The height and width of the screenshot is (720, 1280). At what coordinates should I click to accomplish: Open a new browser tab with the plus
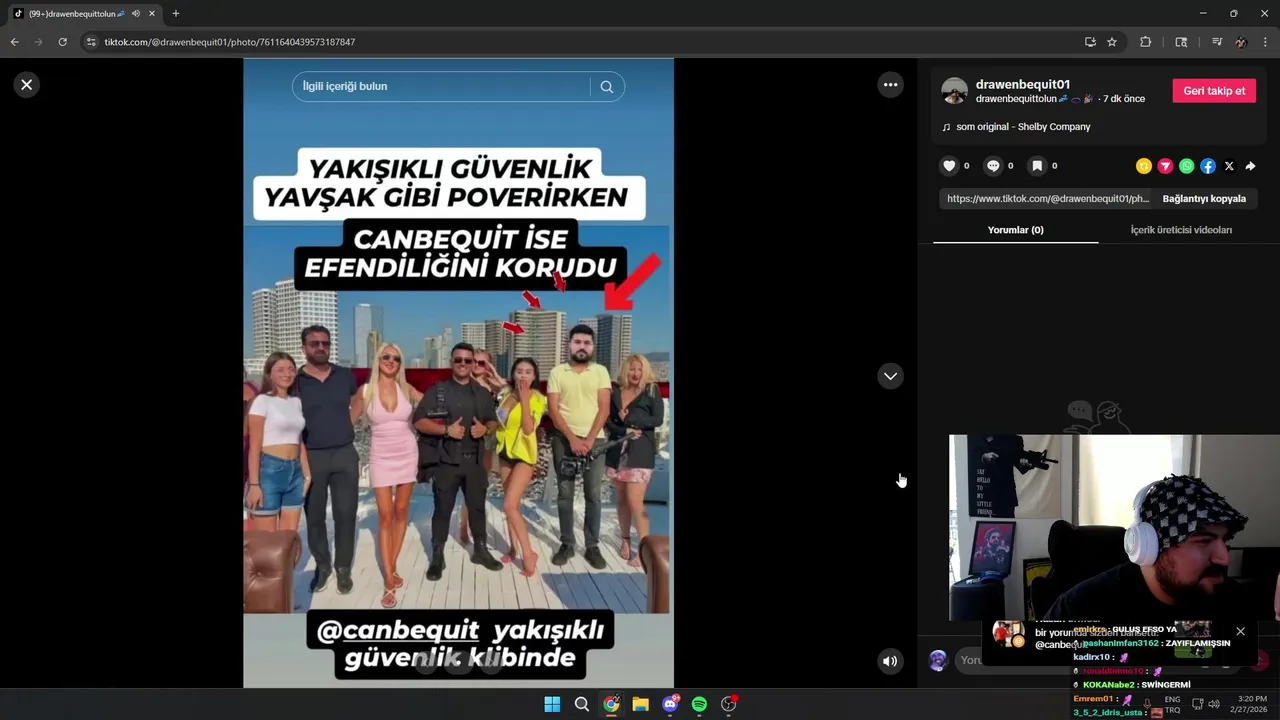point(176,13)
